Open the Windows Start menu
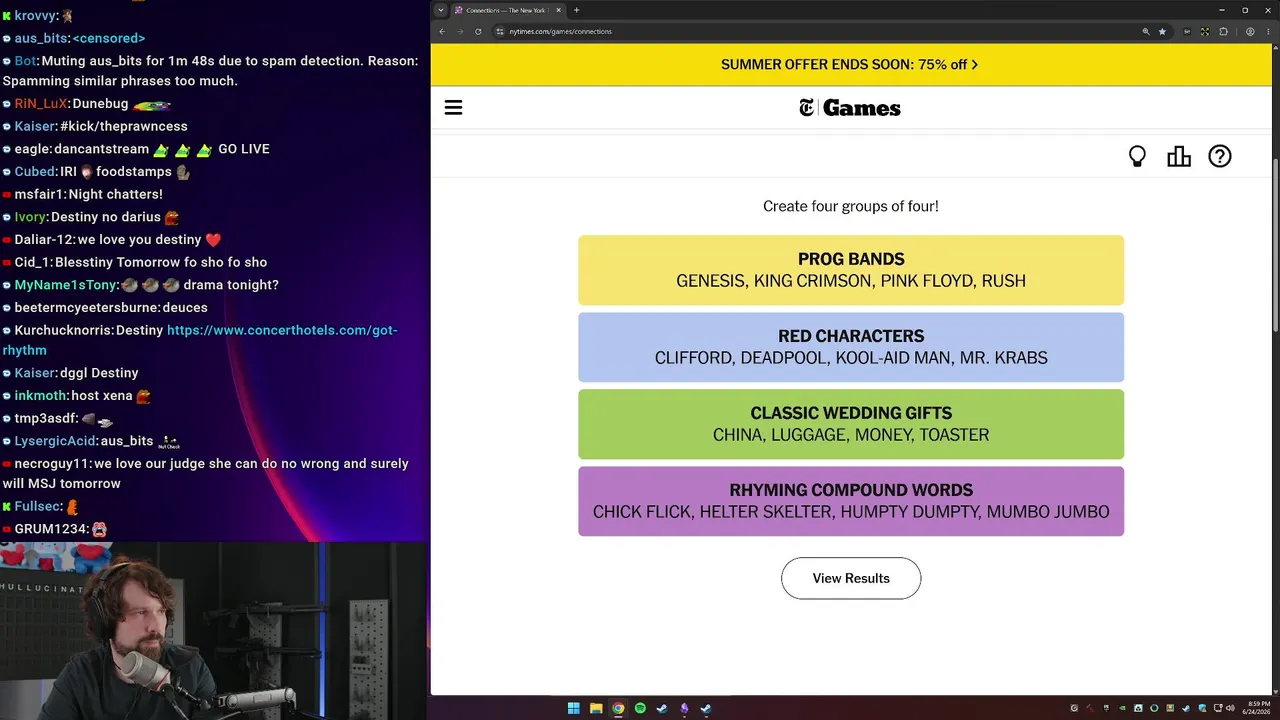This screenshot has width=1280, height=720. (x=574, y=708)
